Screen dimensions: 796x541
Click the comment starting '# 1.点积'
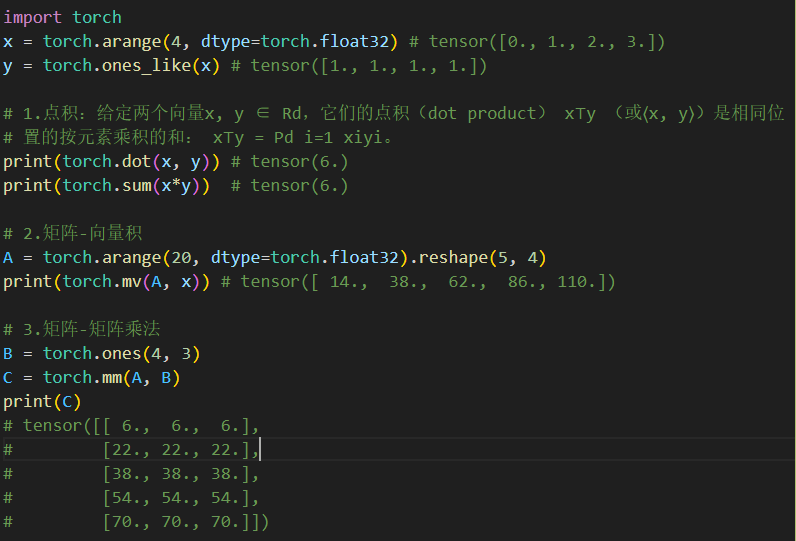pyautogui.click(x=393, y=113)
